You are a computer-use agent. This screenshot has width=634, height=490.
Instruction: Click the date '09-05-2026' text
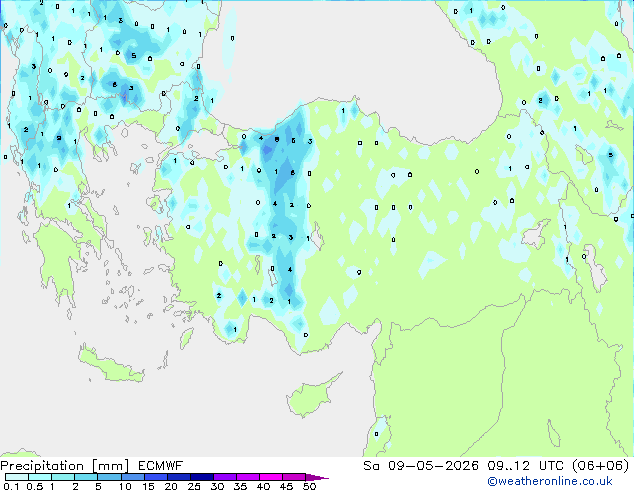point(433,466)
